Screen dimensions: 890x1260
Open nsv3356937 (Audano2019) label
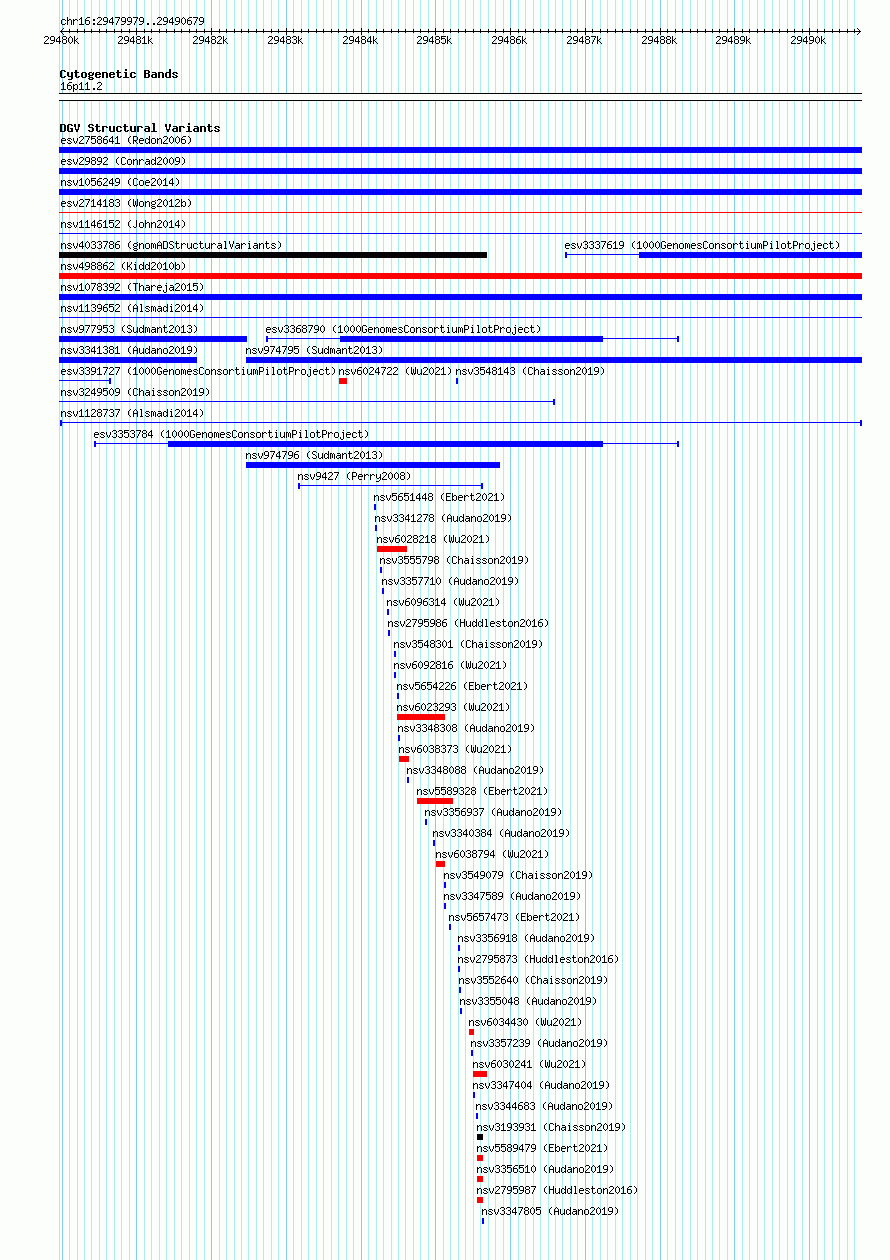coord(493,812)
